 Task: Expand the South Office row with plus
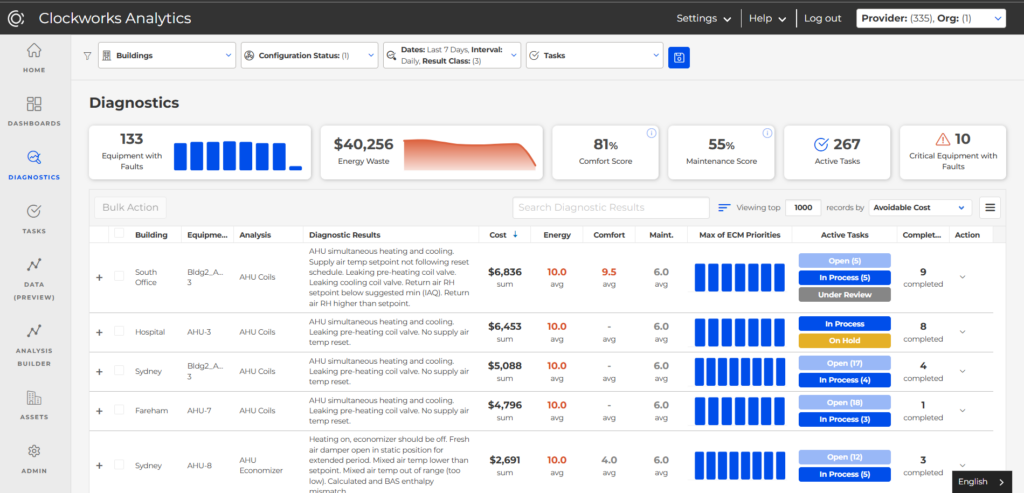99,278
